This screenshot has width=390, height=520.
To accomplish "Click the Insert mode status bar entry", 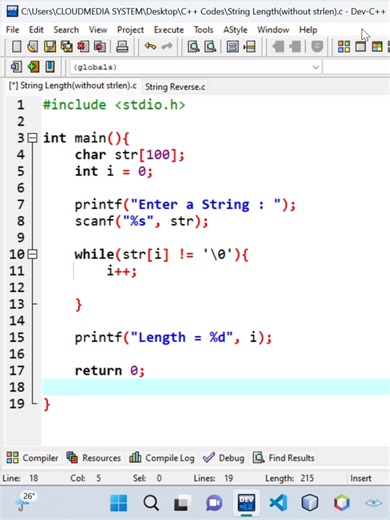I will (360, 478).
